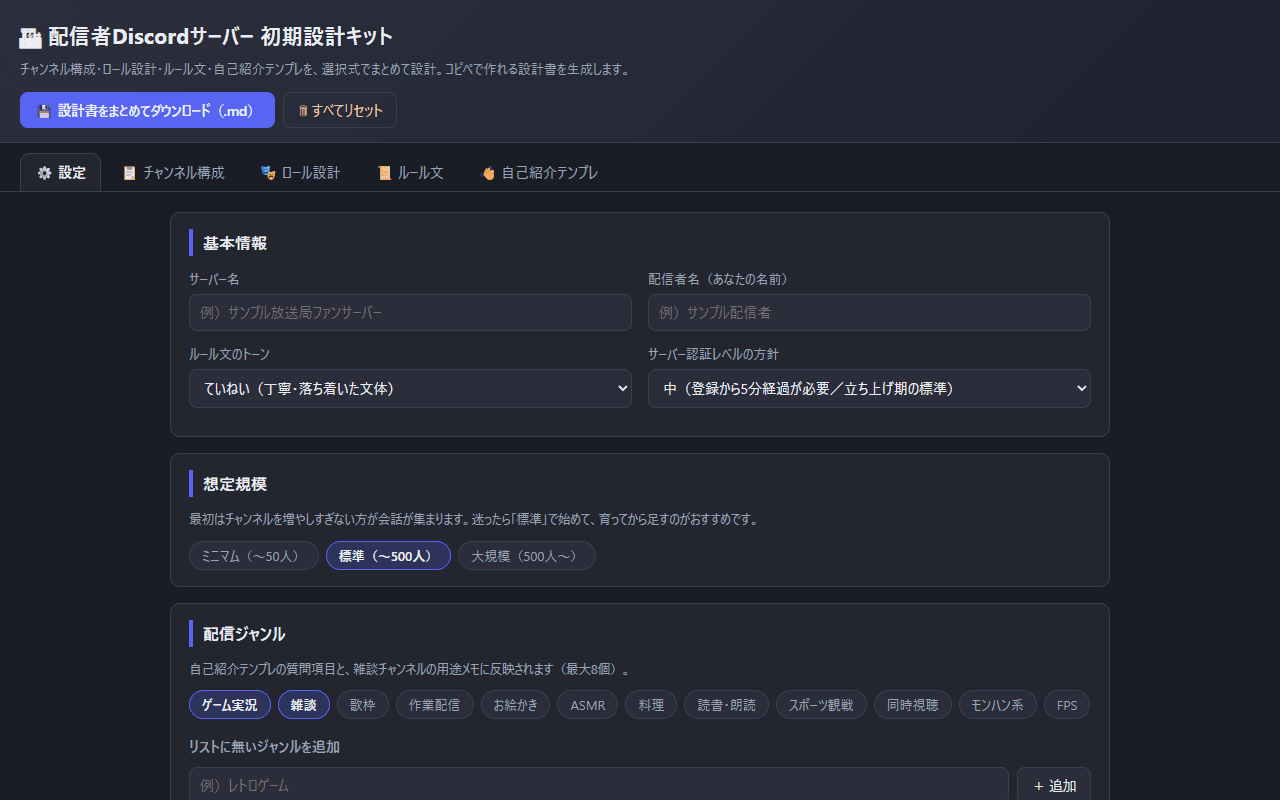
Task: Click the 配信ジャンル section heading
Action: pos(244,634)
